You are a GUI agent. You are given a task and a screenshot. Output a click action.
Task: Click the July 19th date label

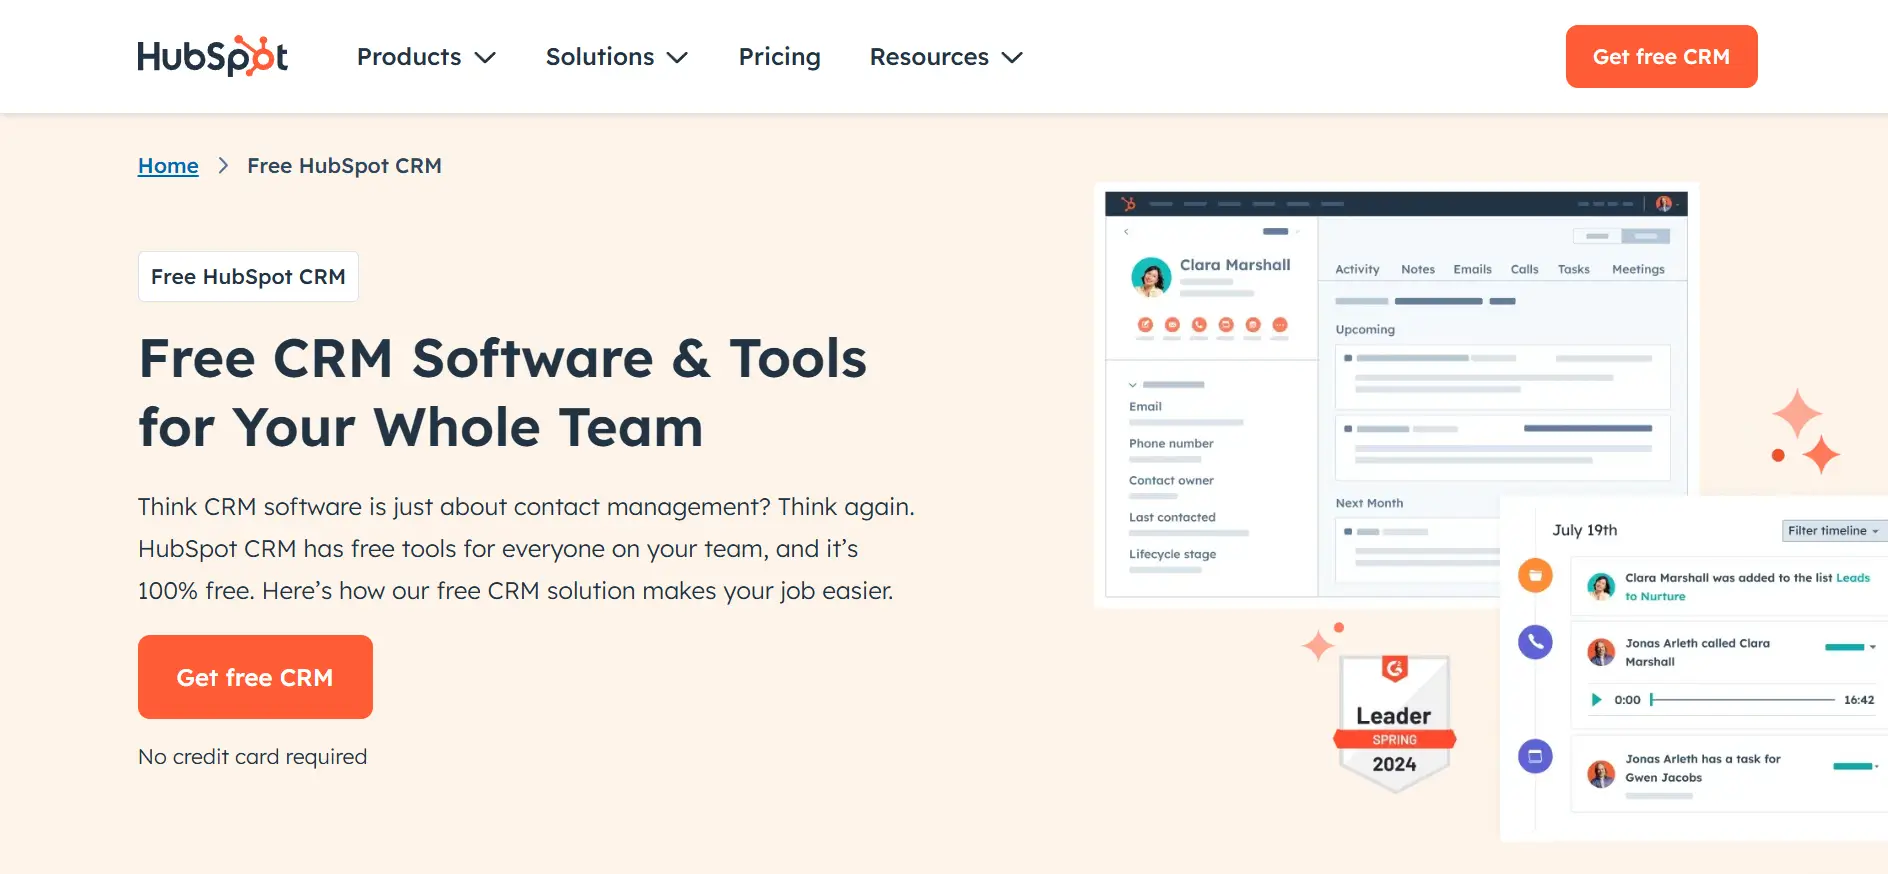(x=1584, y=530)
